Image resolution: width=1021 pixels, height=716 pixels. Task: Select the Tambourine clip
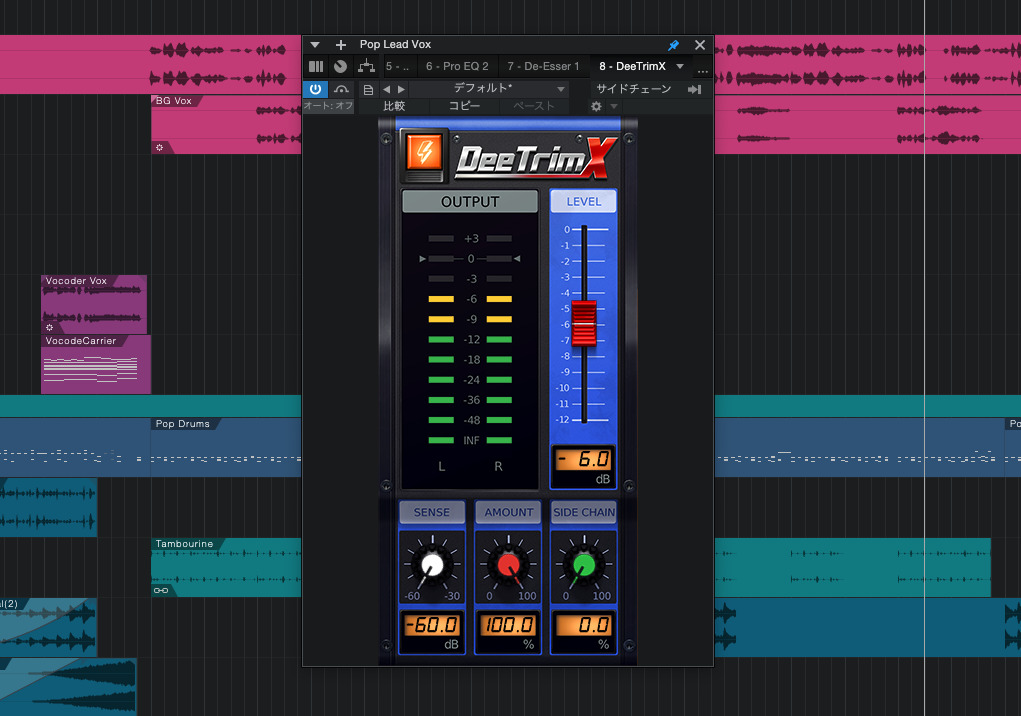[x=226, y=567]
